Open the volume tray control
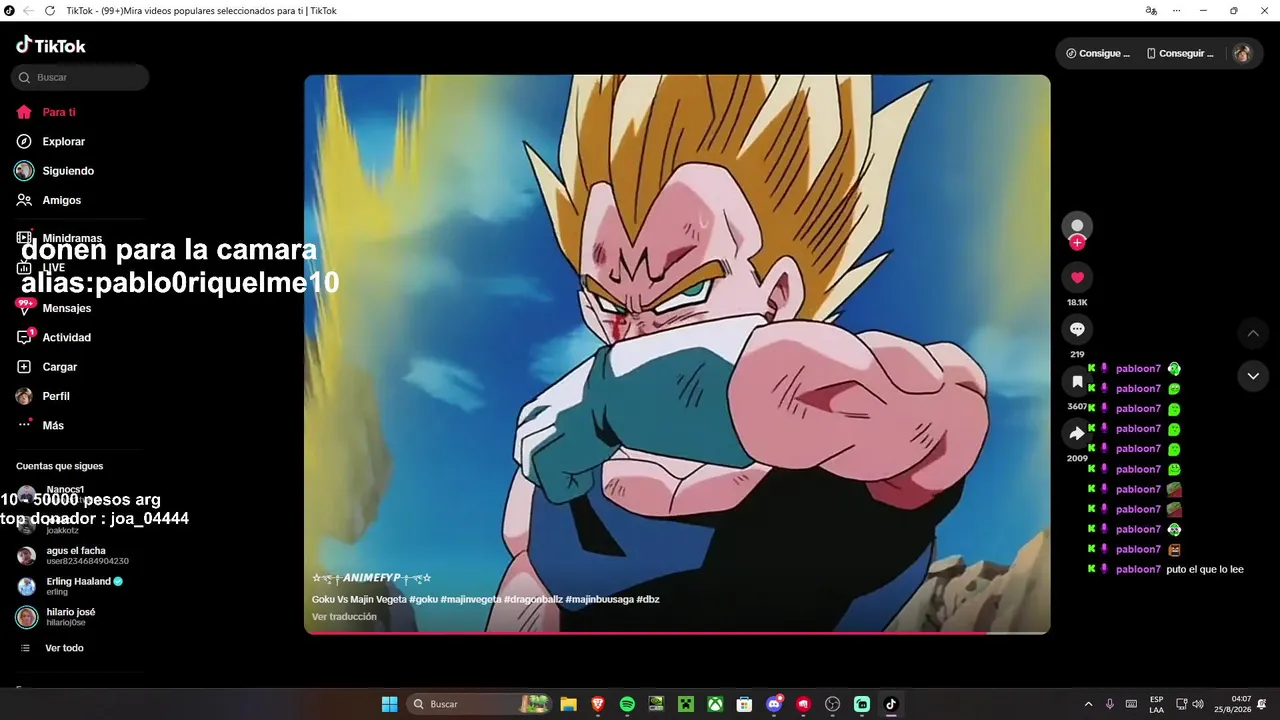Image resolution: width=1280 pixels, height=720 pixels. point(1198,704)
